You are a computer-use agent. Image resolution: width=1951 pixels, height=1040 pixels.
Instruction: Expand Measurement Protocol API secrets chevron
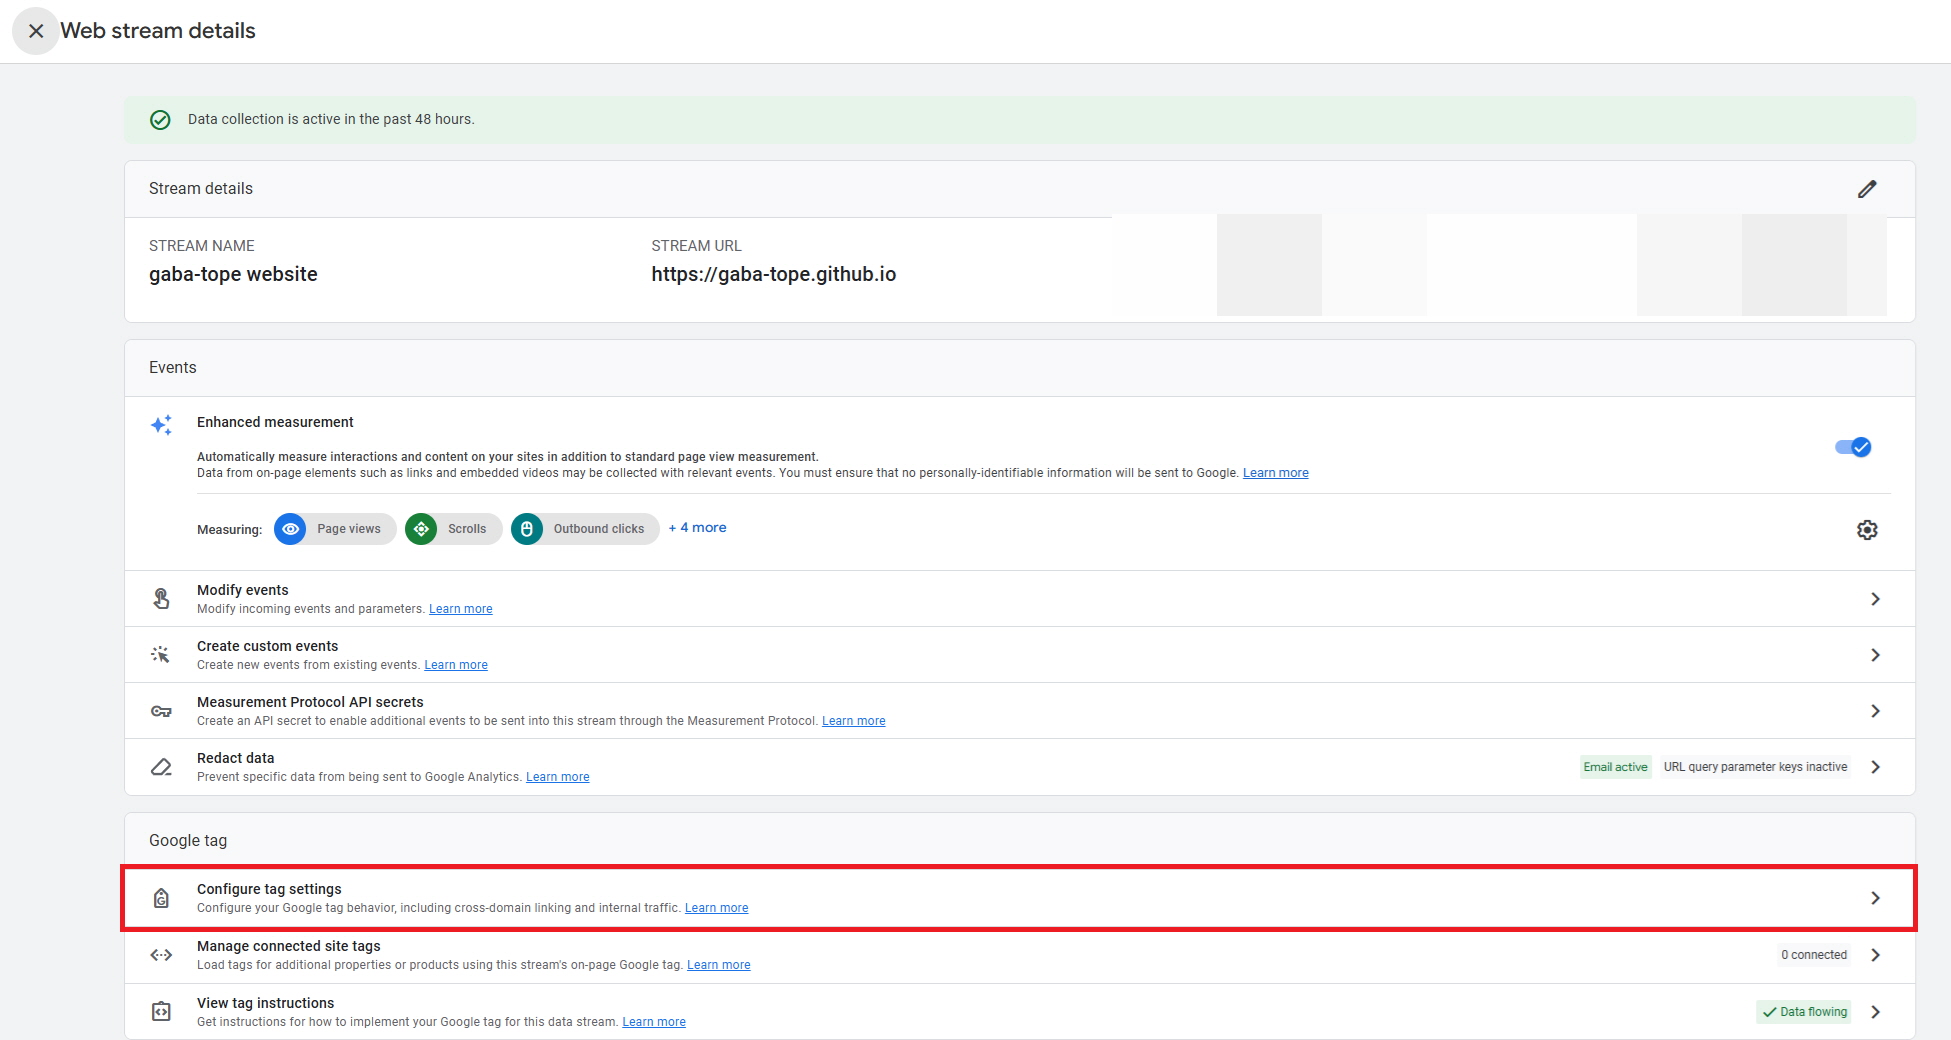click(x=1875, y=711)
